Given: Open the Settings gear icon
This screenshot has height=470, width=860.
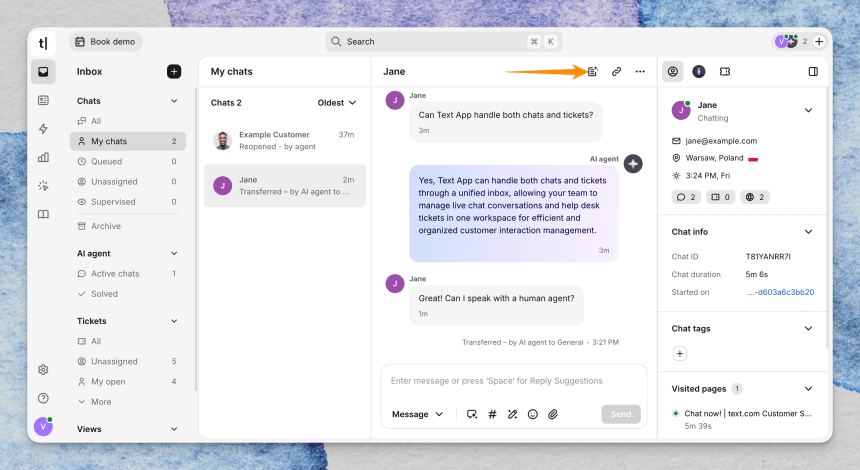Looking at the screenshot, I should pyautogui.click(x=43, y=370).
